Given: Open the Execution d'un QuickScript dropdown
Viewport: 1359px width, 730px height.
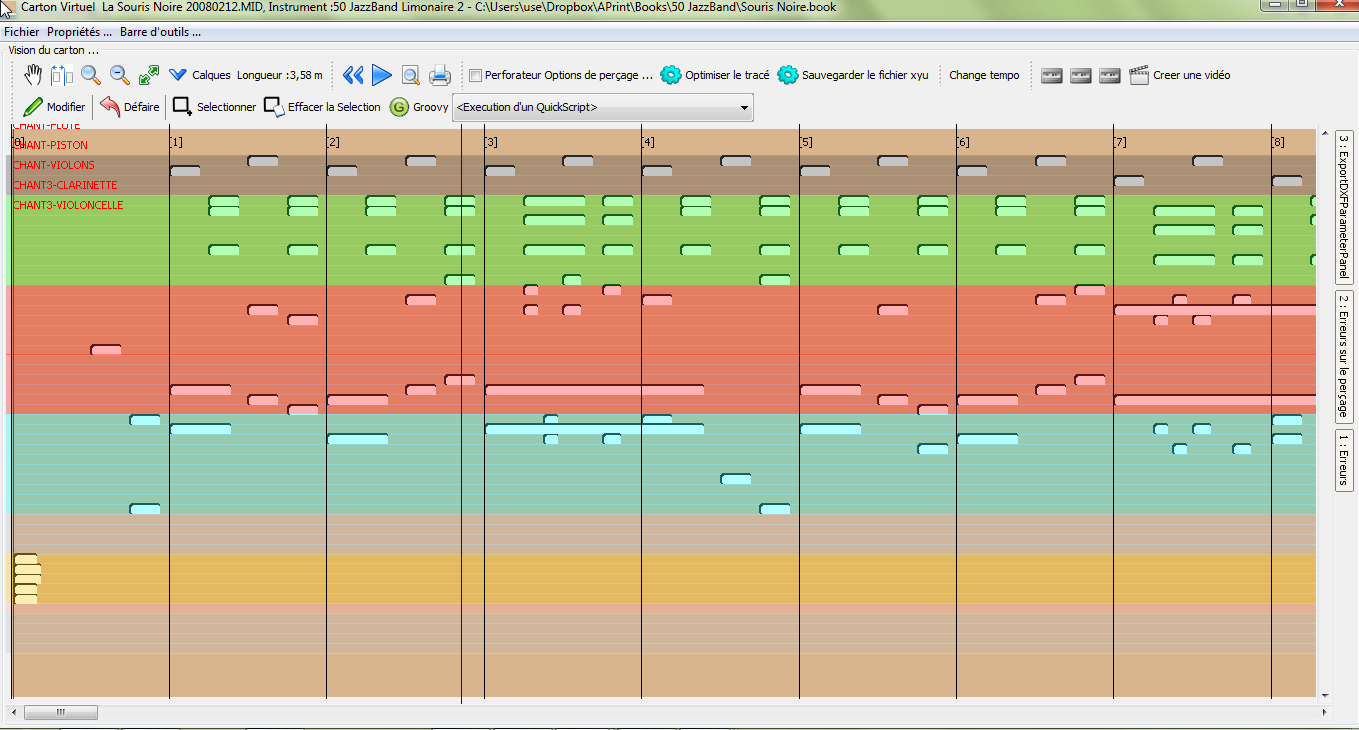Looking at the screenshot, I should pos(603,107).
